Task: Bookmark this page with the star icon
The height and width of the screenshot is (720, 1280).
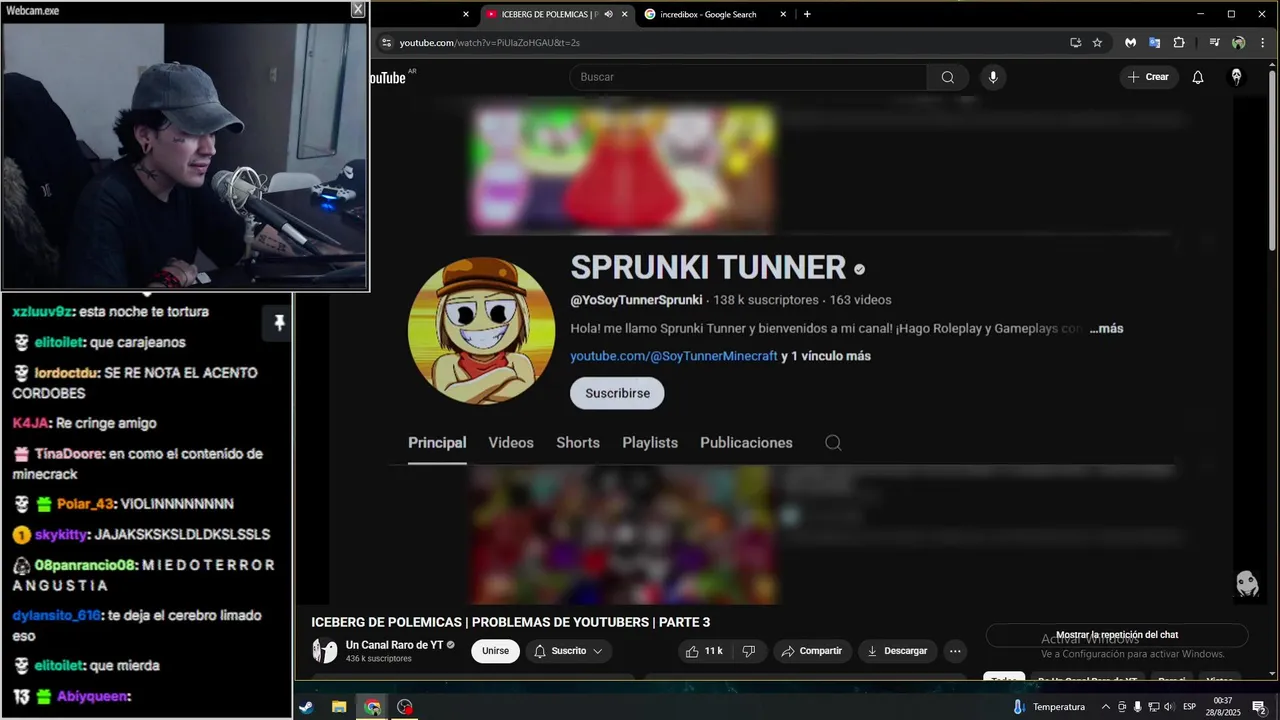Action: click(1097, 43)
